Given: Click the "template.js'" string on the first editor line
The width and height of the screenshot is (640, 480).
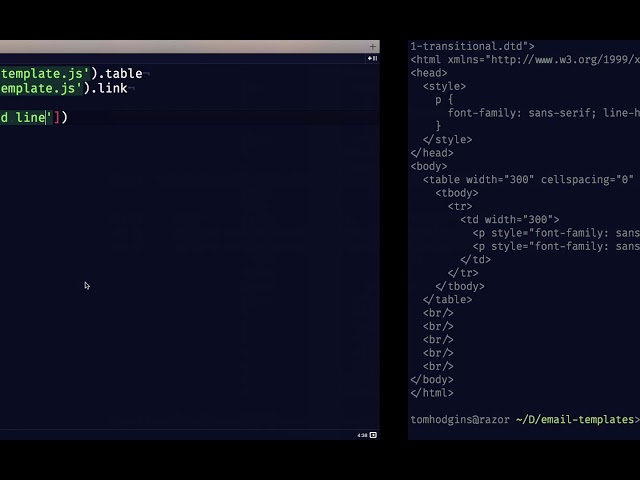Looking at the screenshot, I should tap(45, 73).
